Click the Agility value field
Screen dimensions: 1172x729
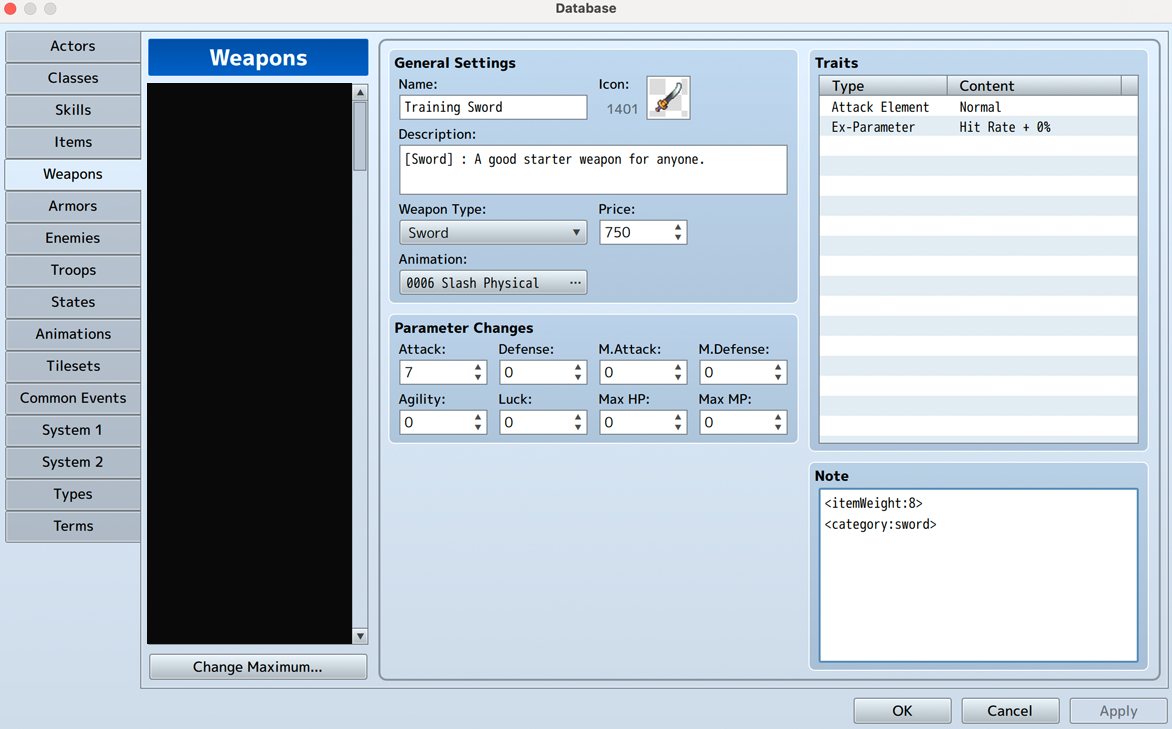[435, 422]
